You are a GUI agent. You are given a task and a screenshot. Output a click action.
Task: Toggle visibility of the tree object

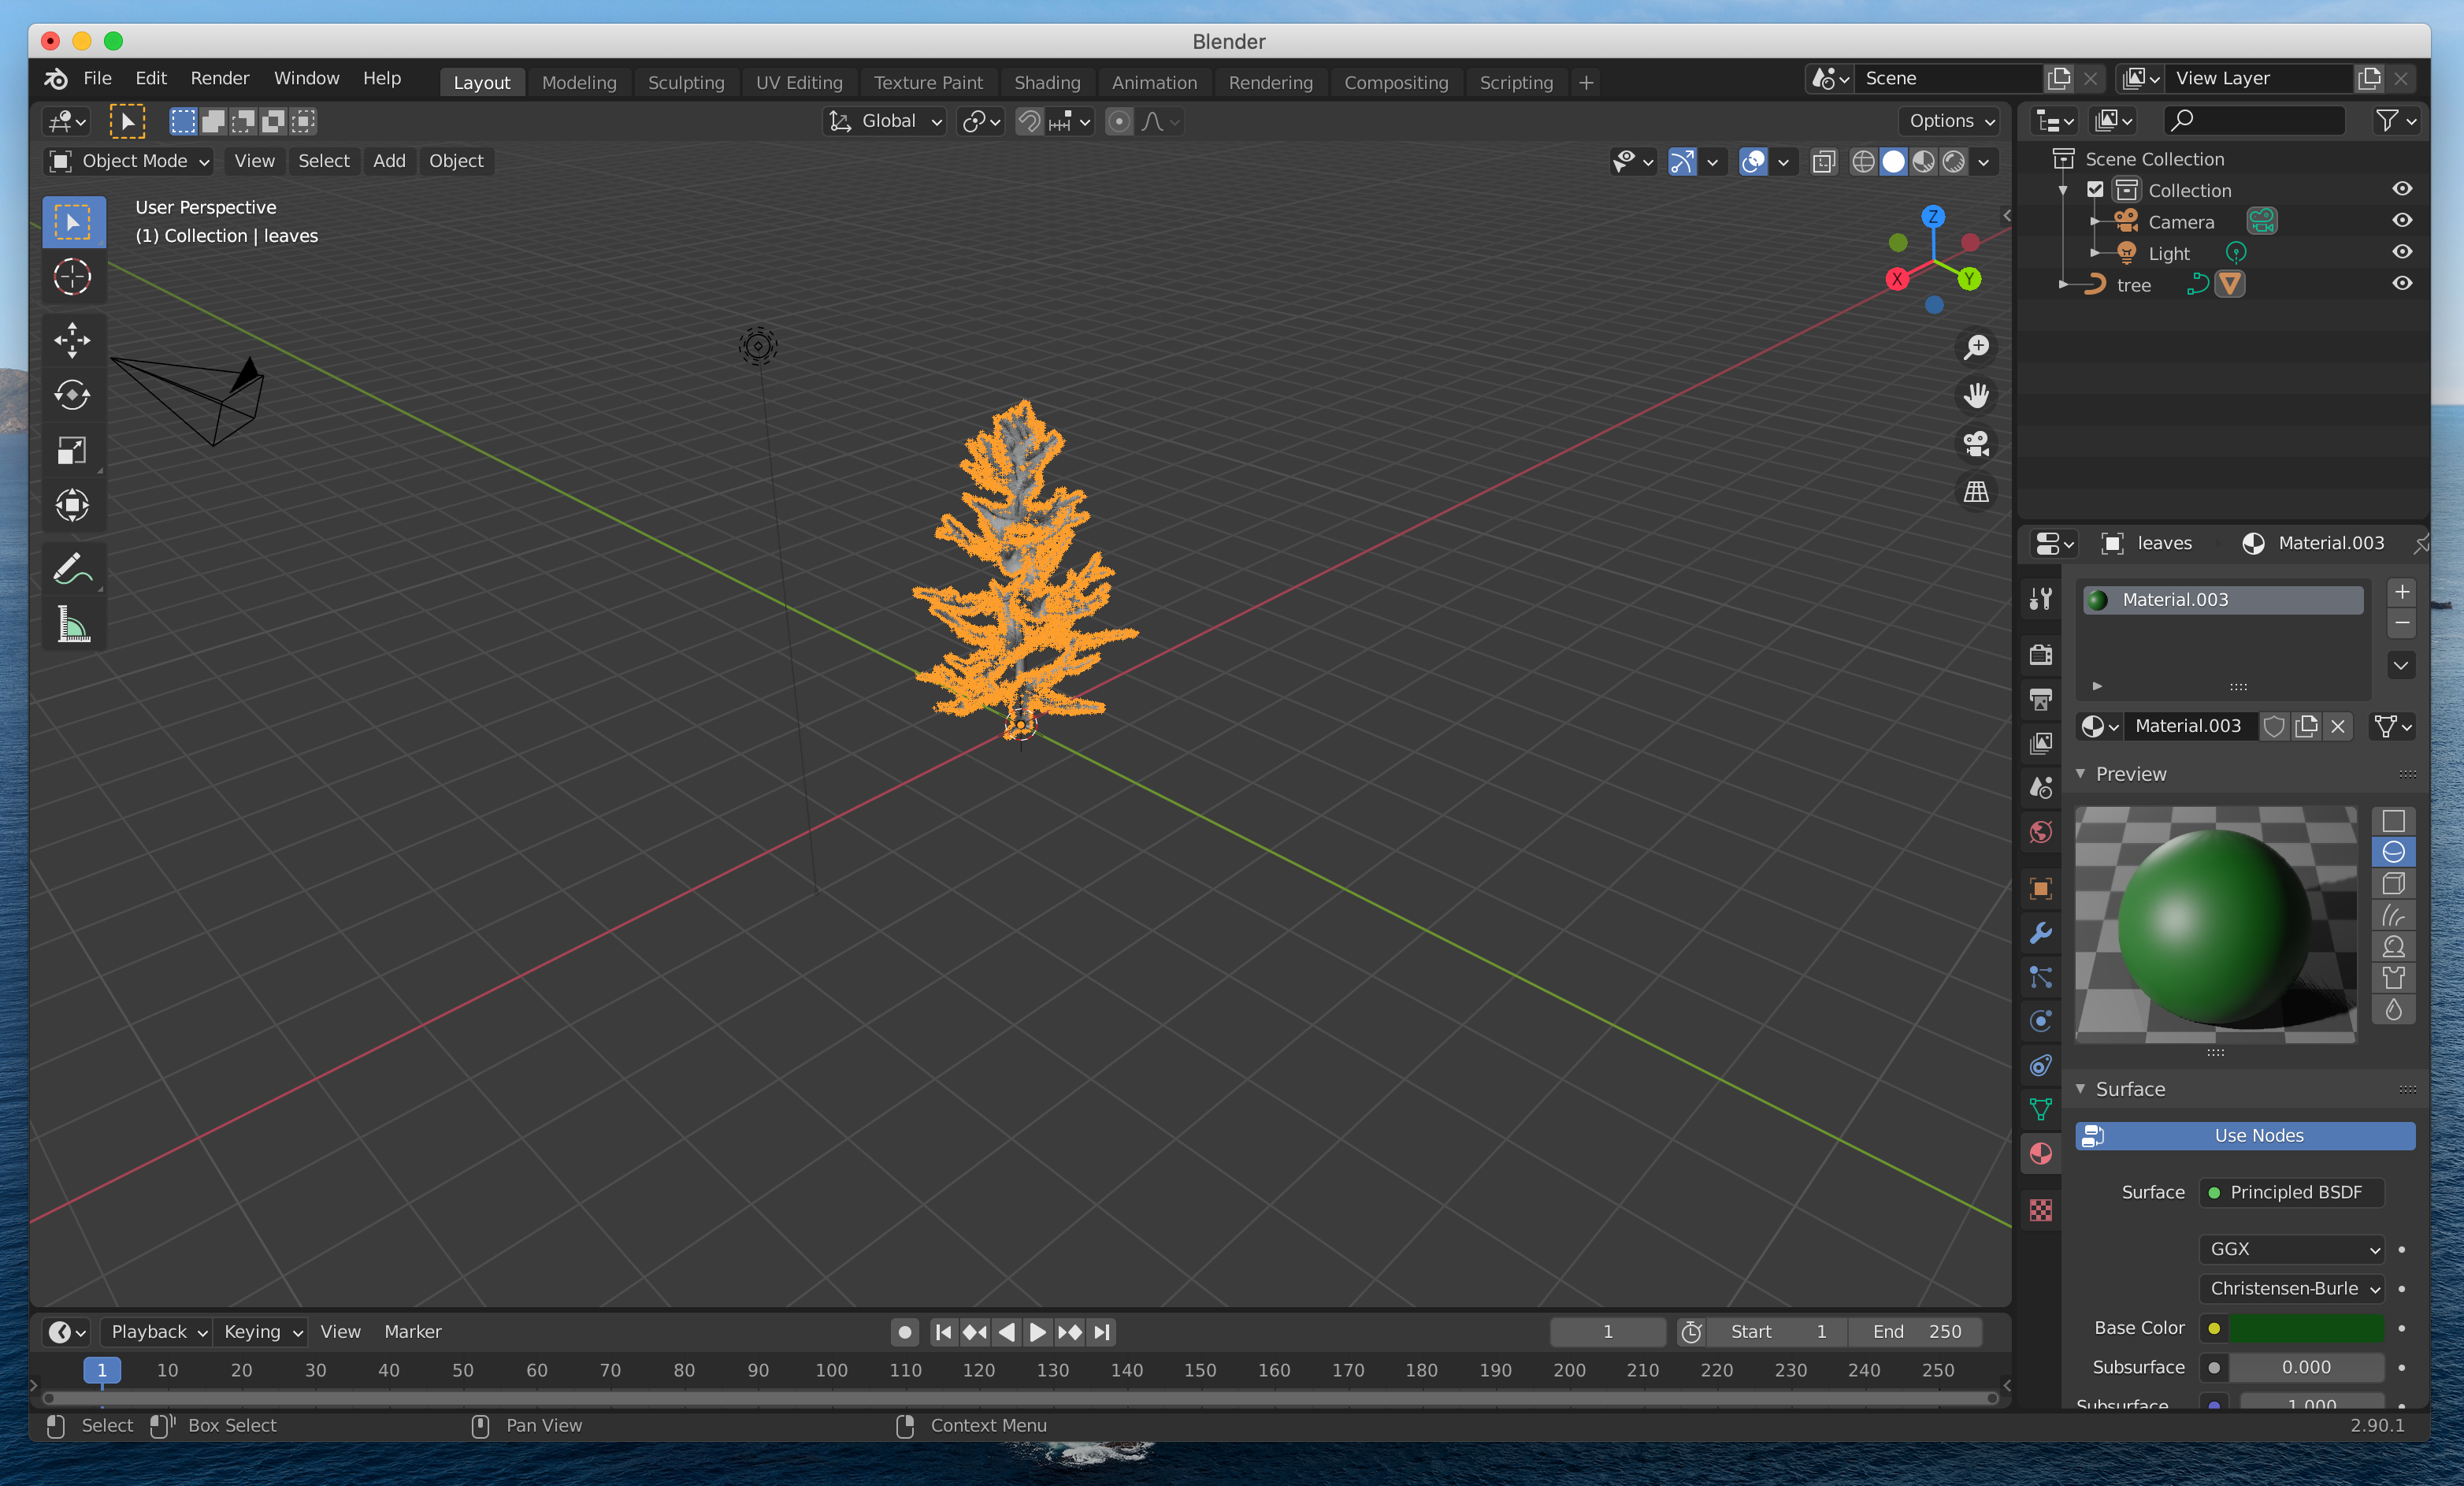2402,284
